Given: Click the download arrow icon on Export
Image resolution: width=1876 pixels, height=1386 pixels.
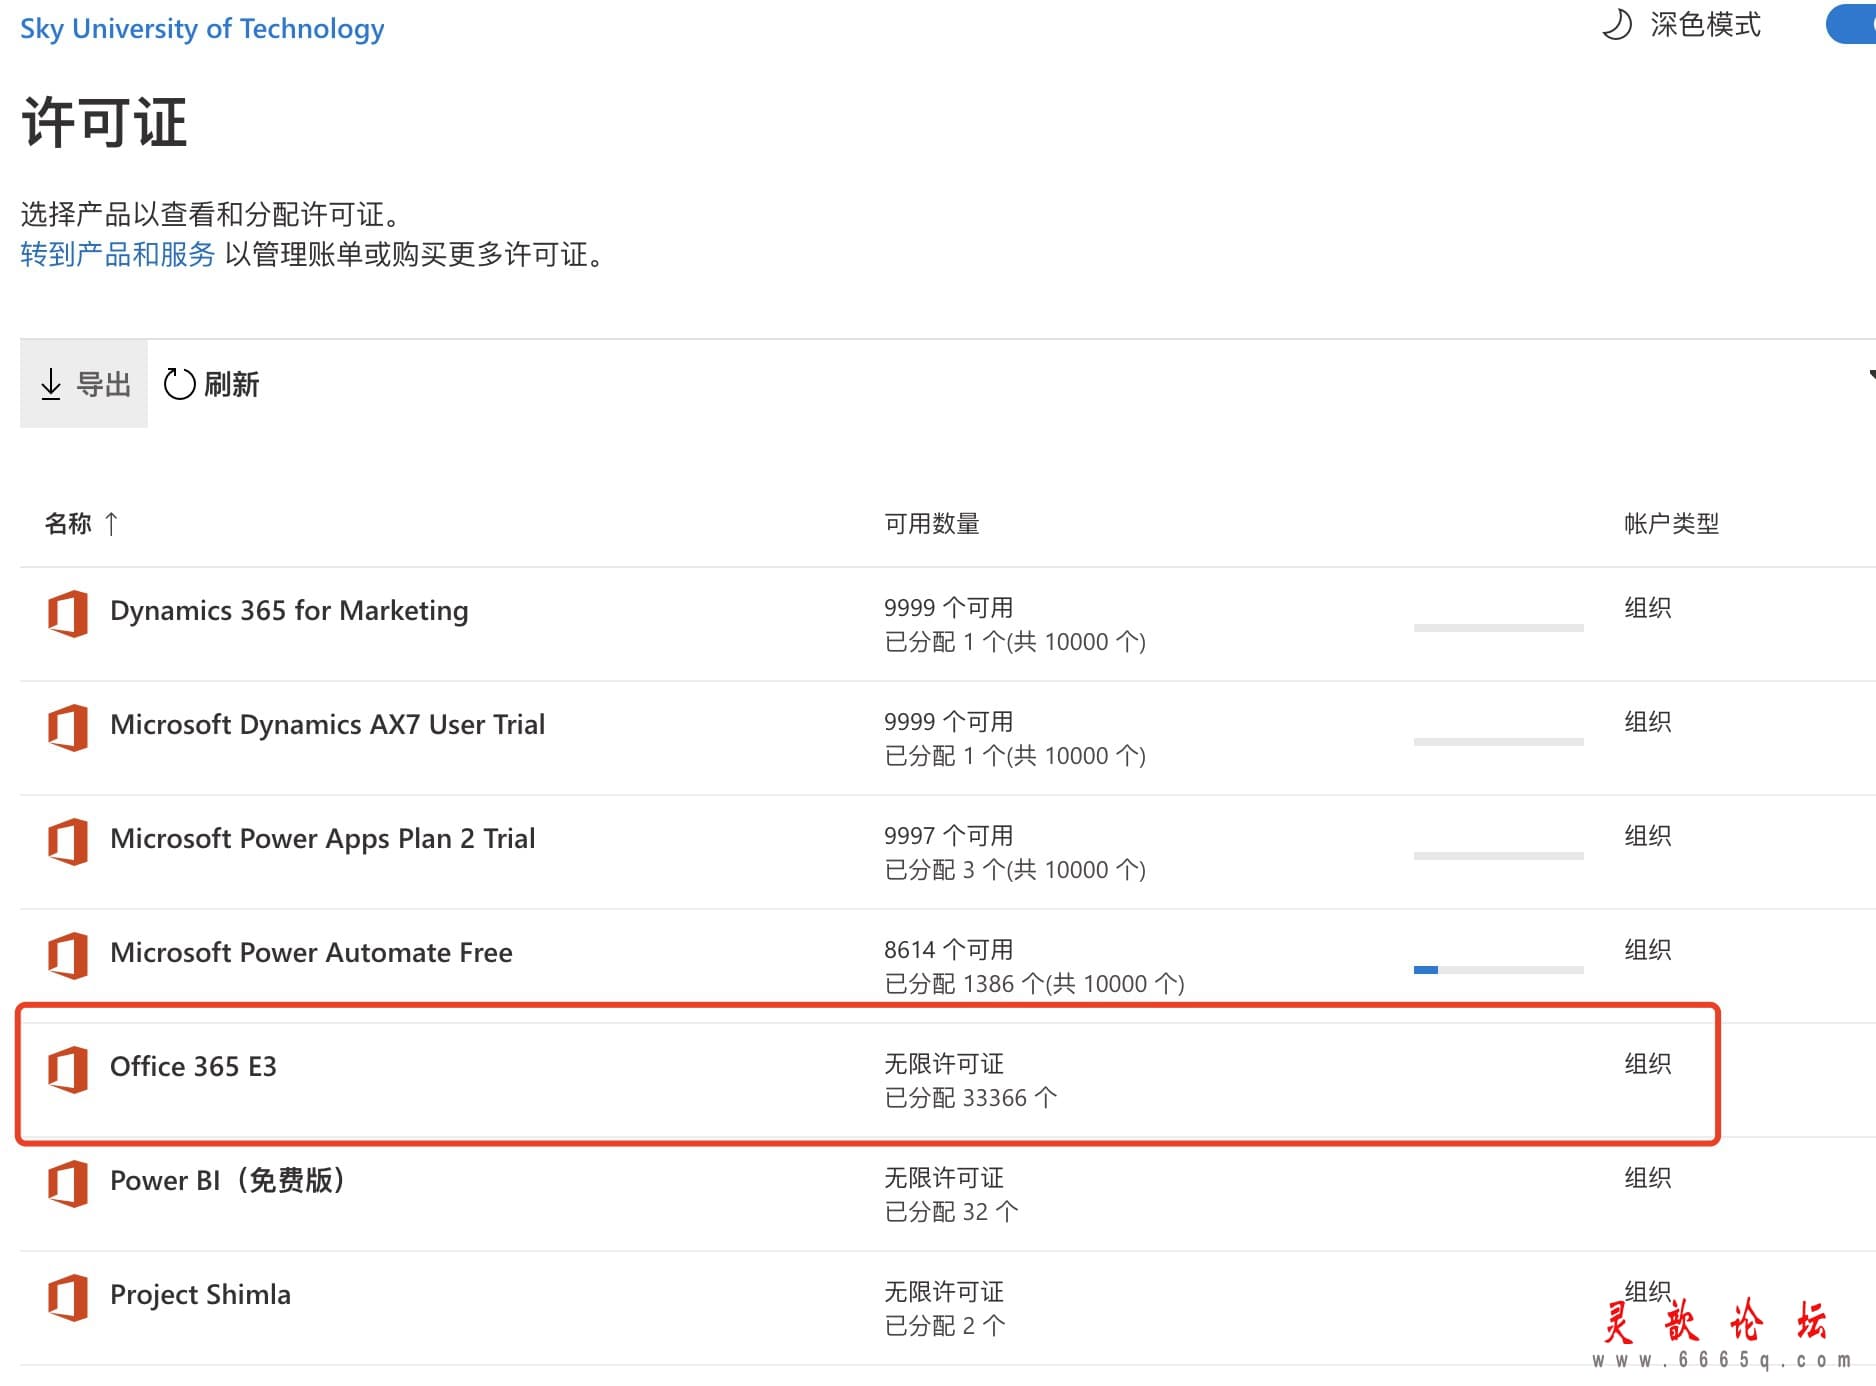Looking at the screenshot, I should (51, 384).
